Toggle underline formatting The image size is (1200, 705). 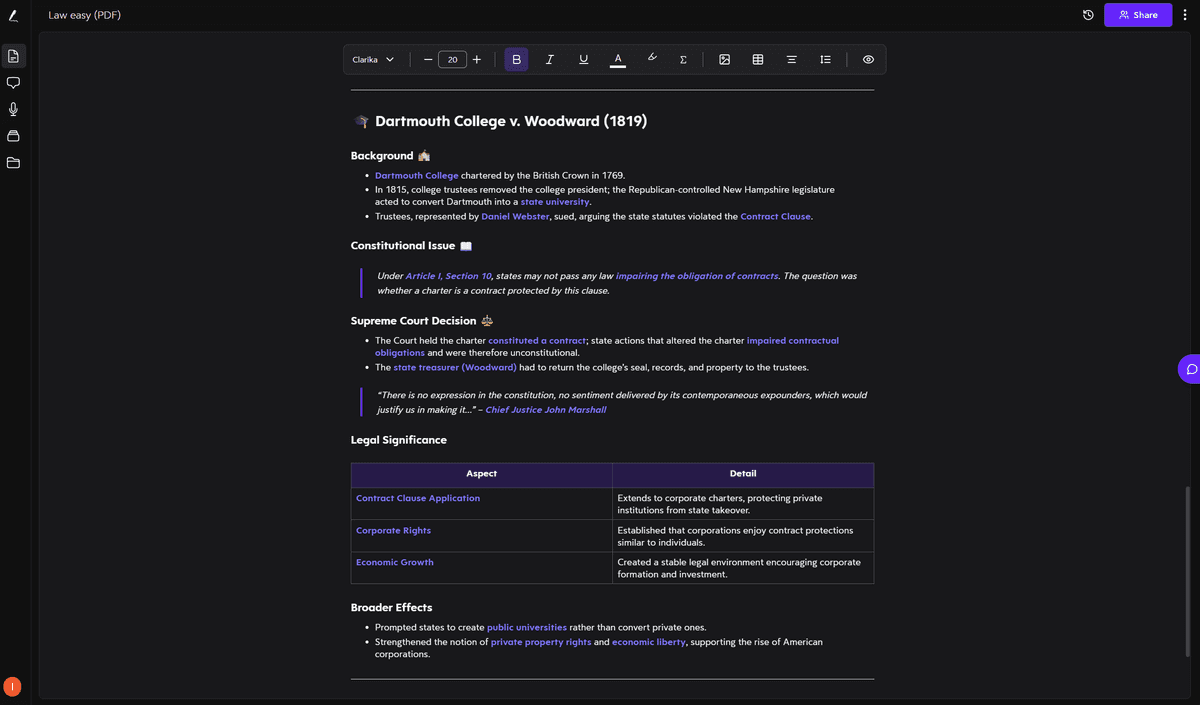[584, 59]
